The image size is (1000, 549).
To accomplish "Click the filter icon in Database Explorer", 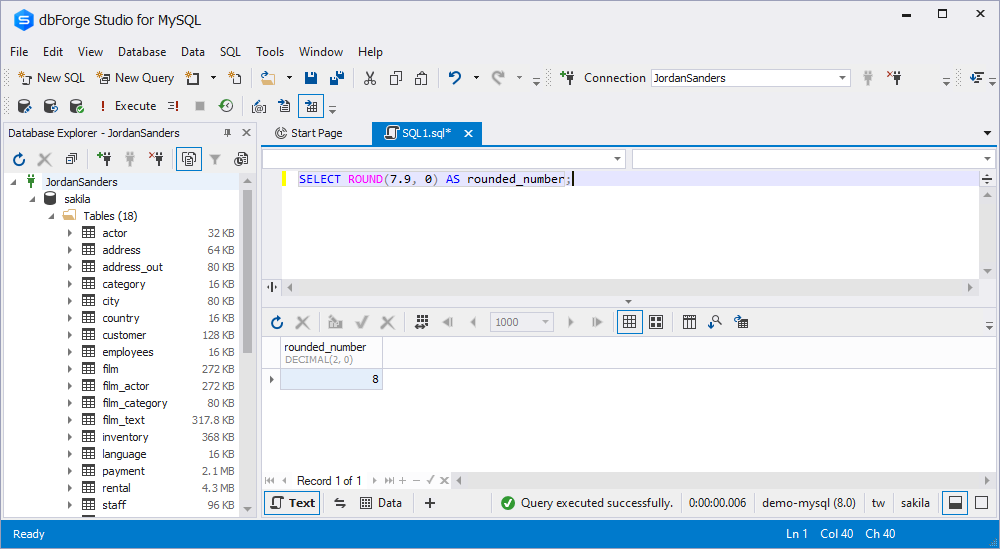I will click(215, 159).
